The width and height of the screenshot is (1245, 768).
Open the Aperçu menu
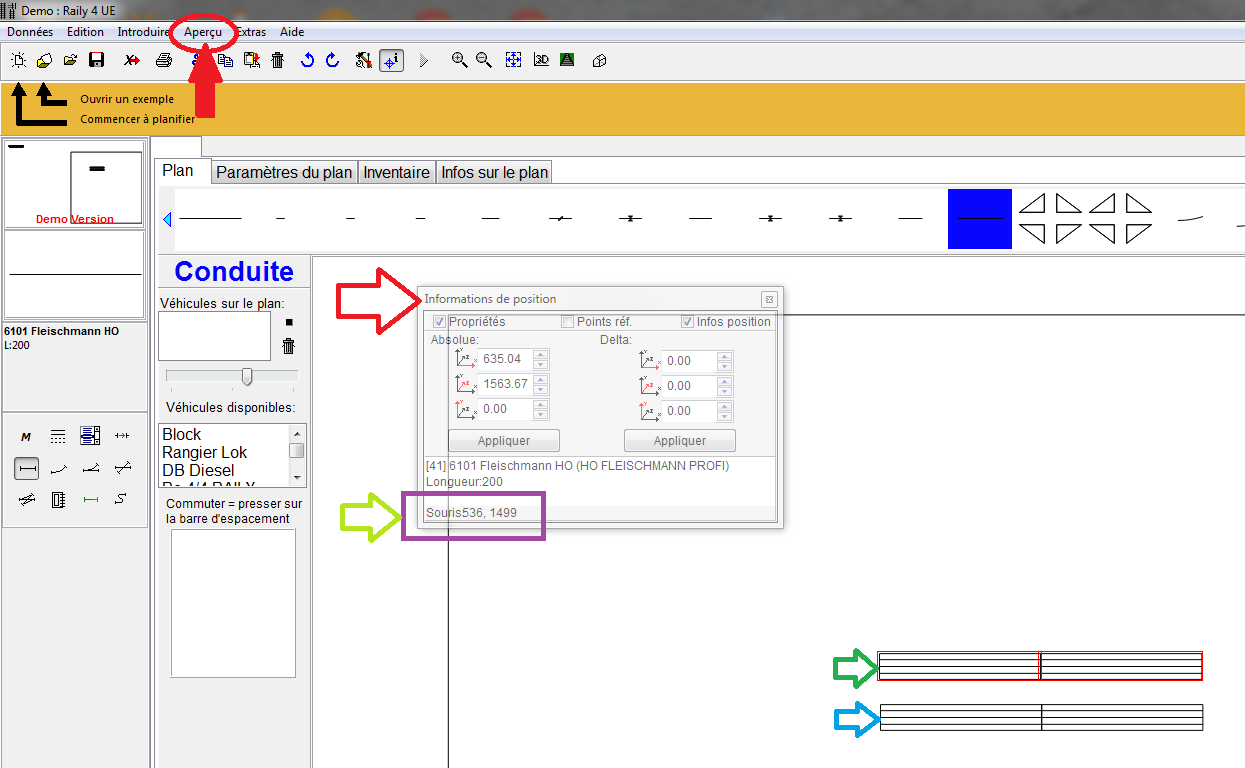[203, 32]
